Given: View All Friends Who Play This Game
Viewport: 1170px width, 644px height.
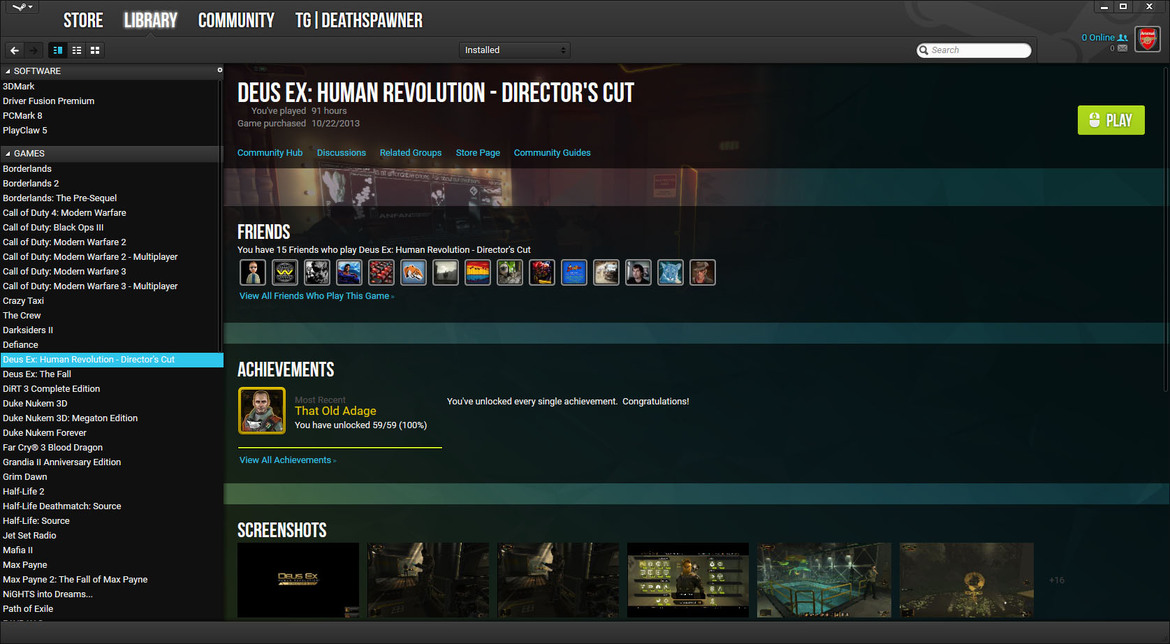Looking at the screenshot, I should pos(316,296).
